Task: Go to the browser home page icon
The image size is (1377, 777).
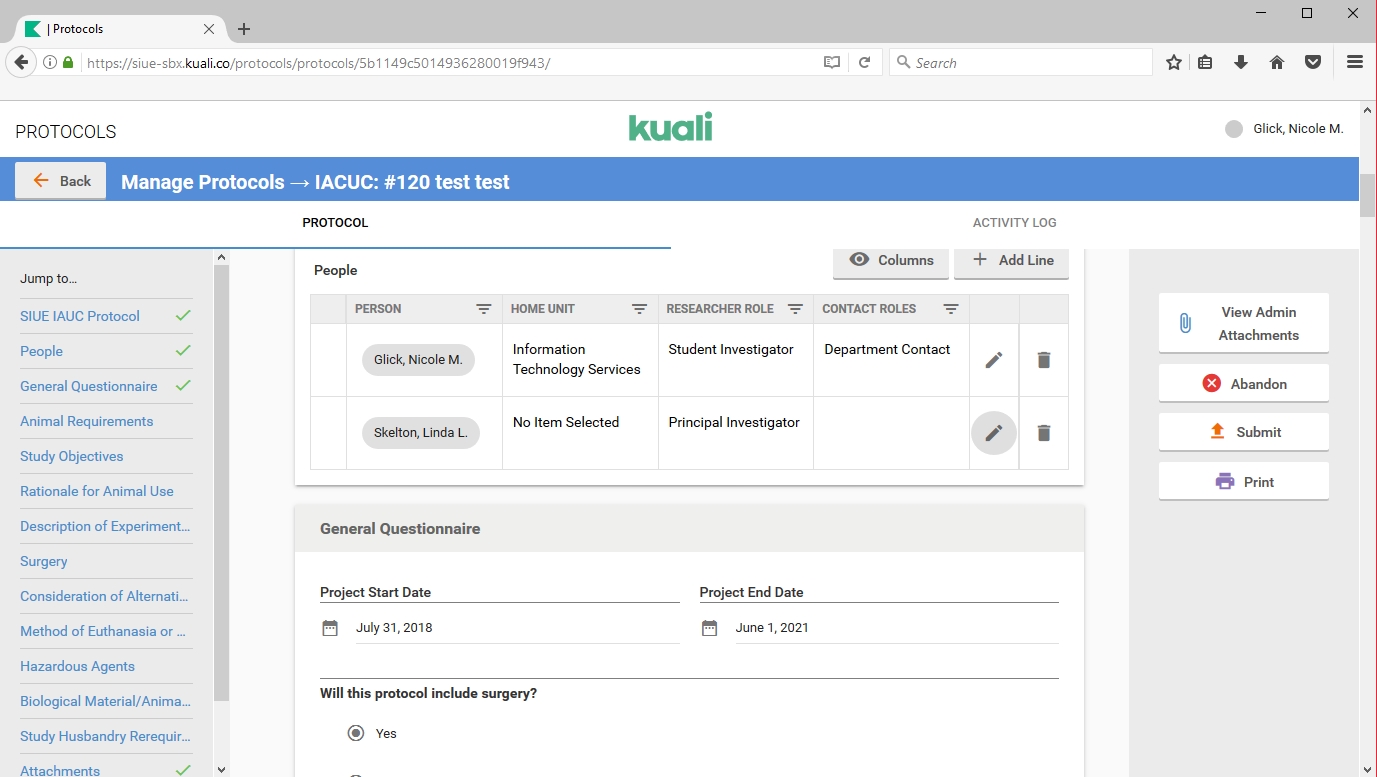Action: [1277, 62]
